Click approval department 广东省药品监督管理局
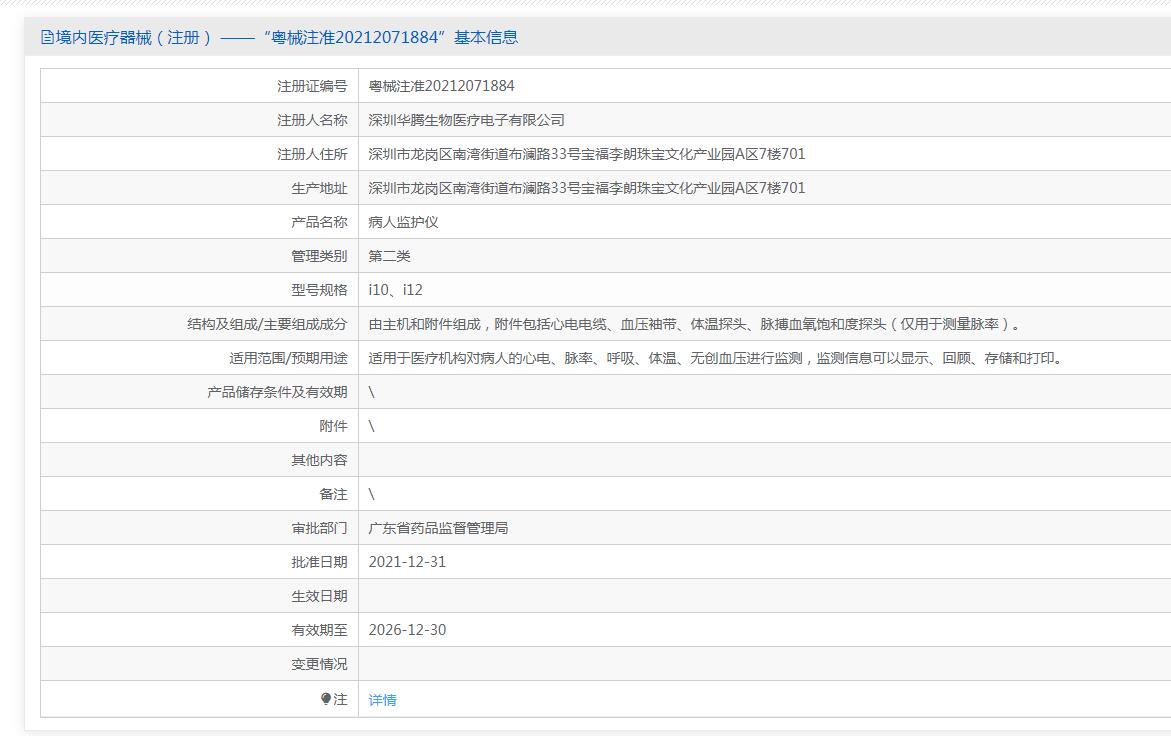The width and height of the screenshot is (1171, 736). pos(438,528)
